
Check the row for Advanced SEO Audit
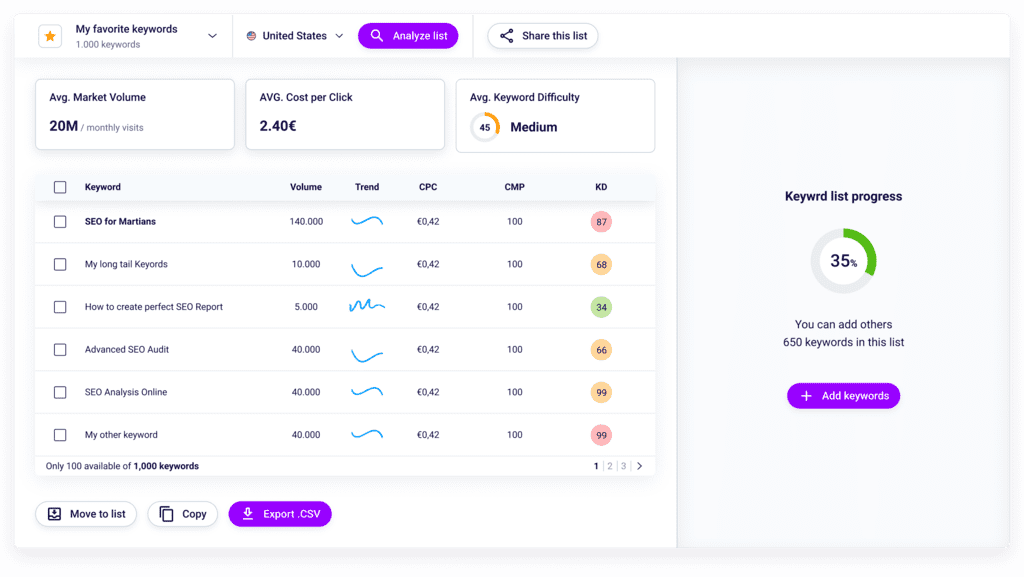[60, 349]
